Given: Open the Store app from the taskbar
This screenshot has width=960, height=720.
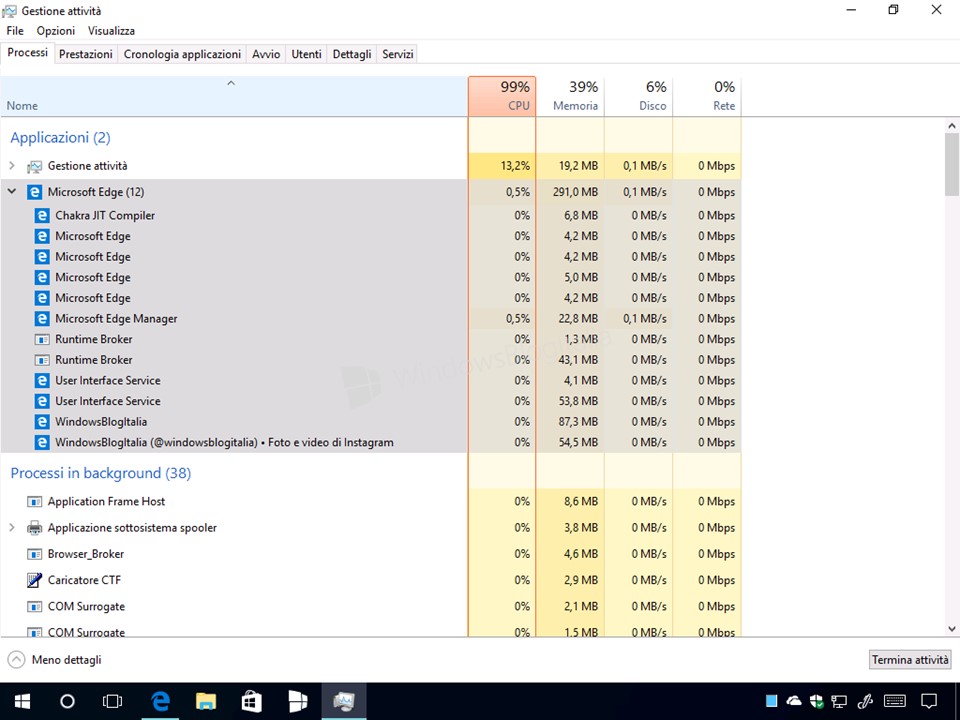Looking at the screenshot, I should pyautogui.click(x=252, y=702).
